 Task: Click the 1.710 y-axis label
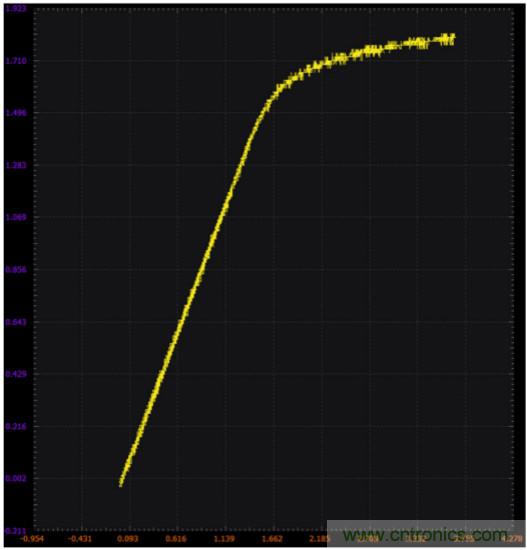(x=16, y=61)
